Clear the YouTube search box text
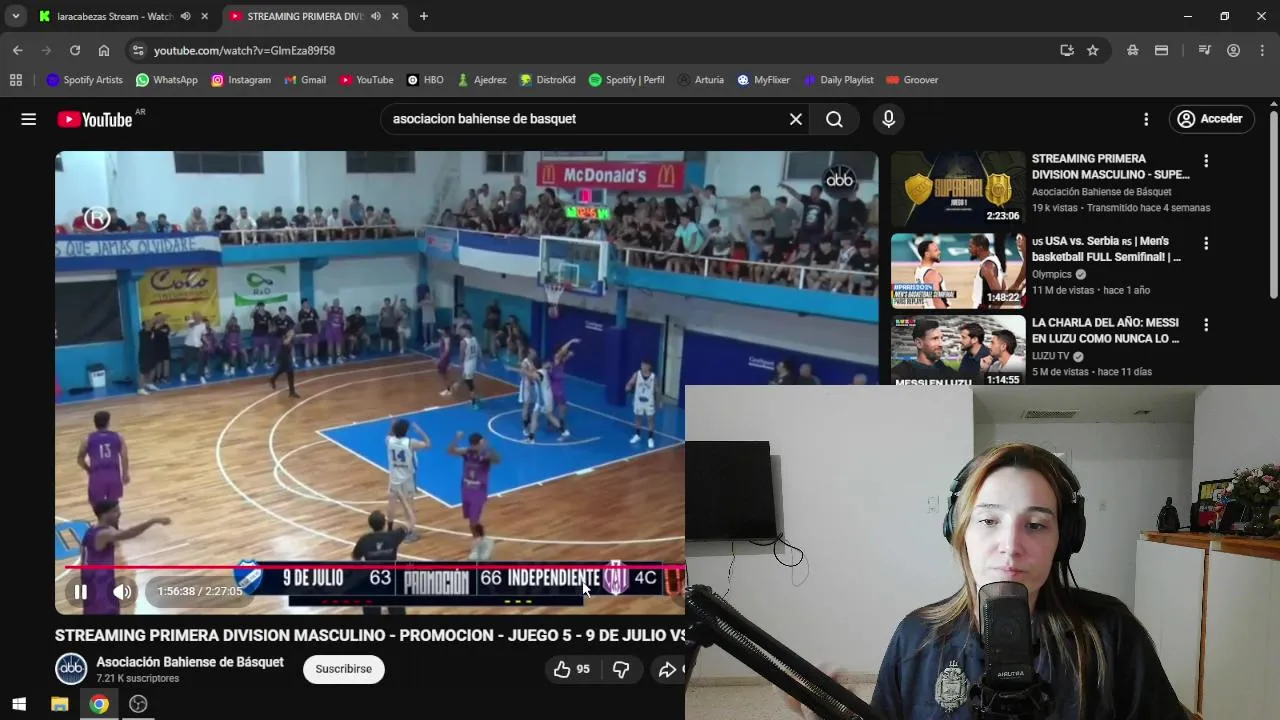Screen dimensions: 1280x720 (796, 119)
